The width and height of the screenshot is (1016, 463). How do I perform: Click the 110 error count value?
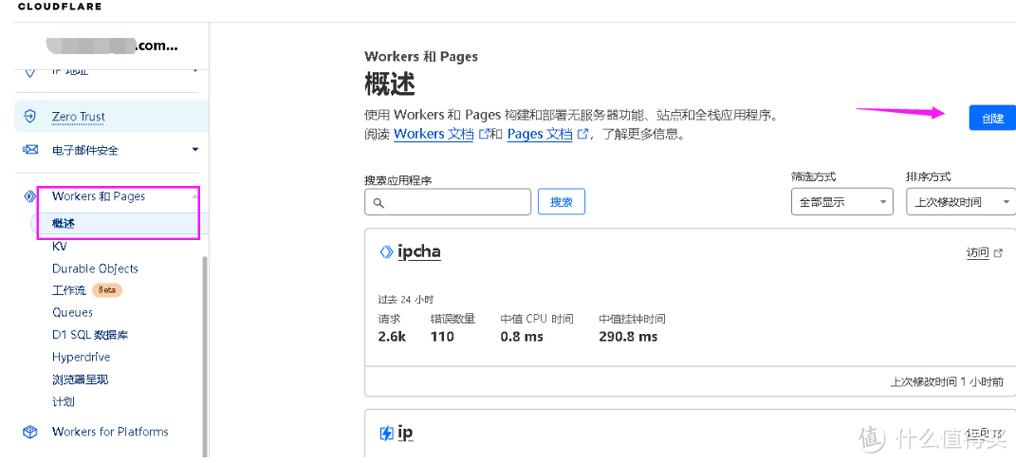[x=442, y=337]
